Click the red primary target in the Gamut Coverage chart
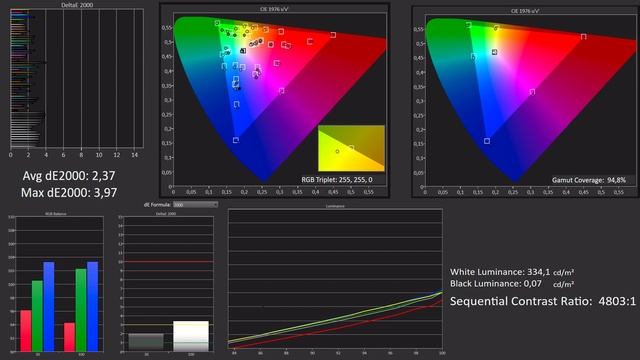 click(x=584, y=37)
